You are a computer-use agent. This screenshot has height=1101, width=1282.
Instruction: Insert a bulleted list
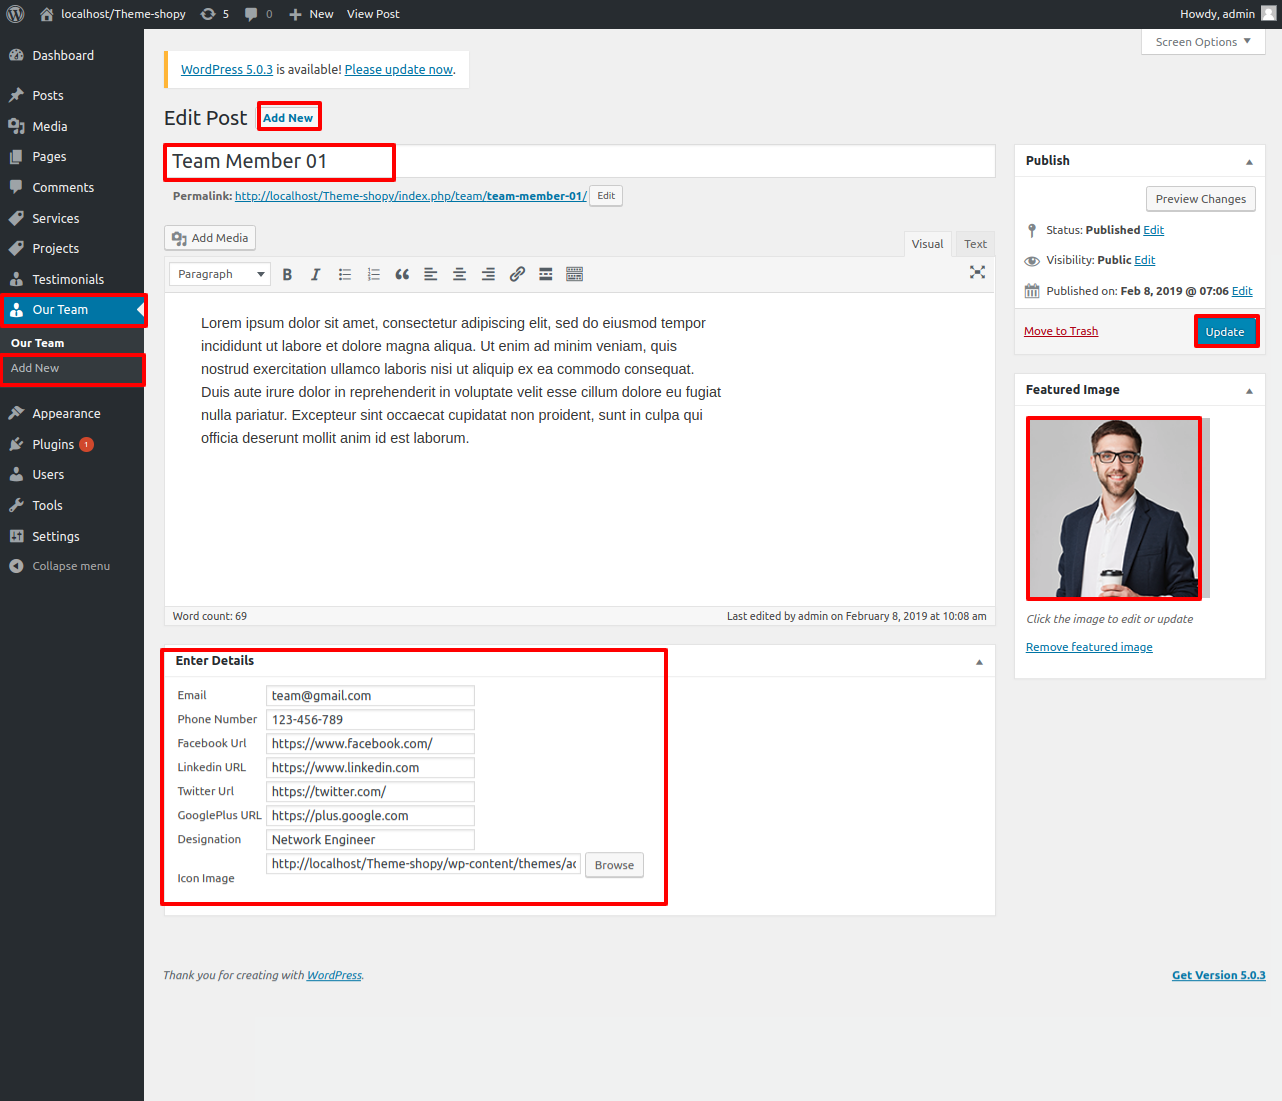tap(344, 274)
